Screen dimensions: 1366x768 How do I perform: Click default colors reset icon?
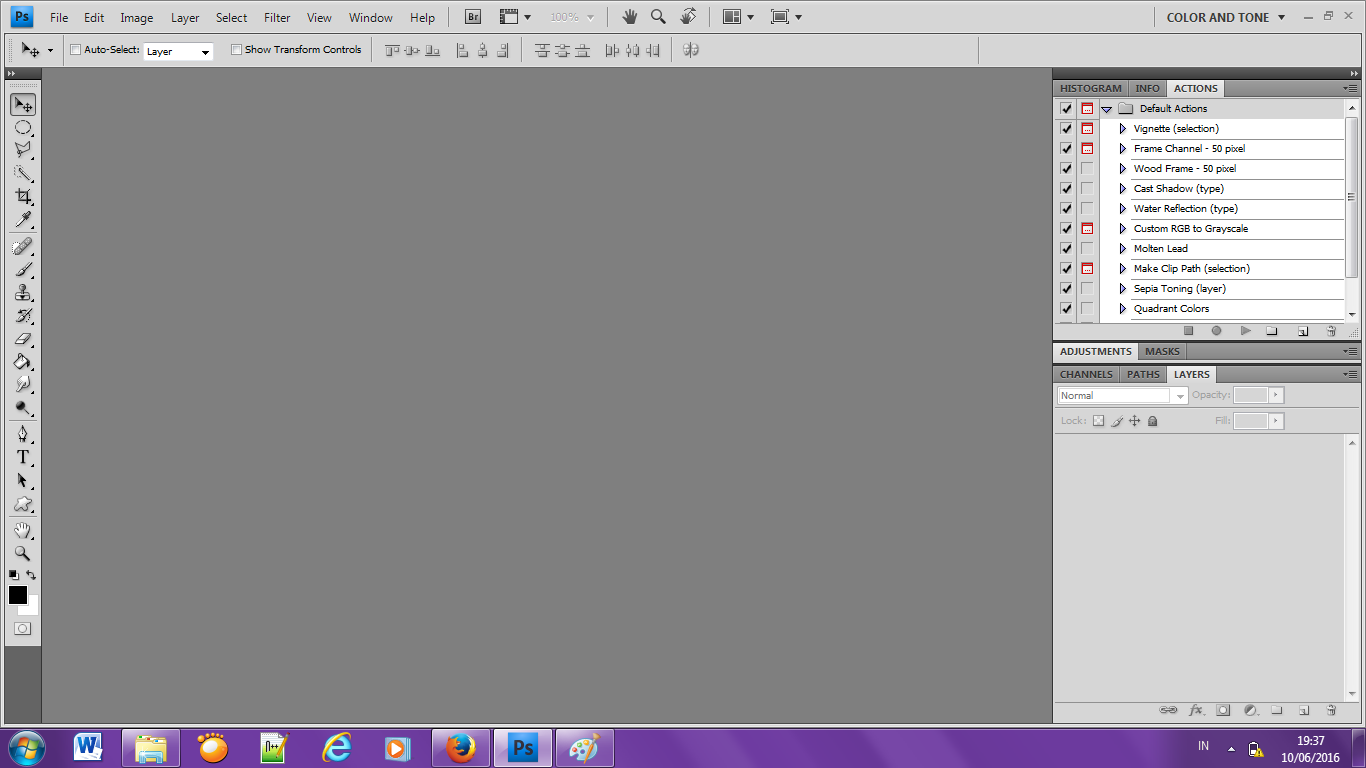(x=14, y=575)
